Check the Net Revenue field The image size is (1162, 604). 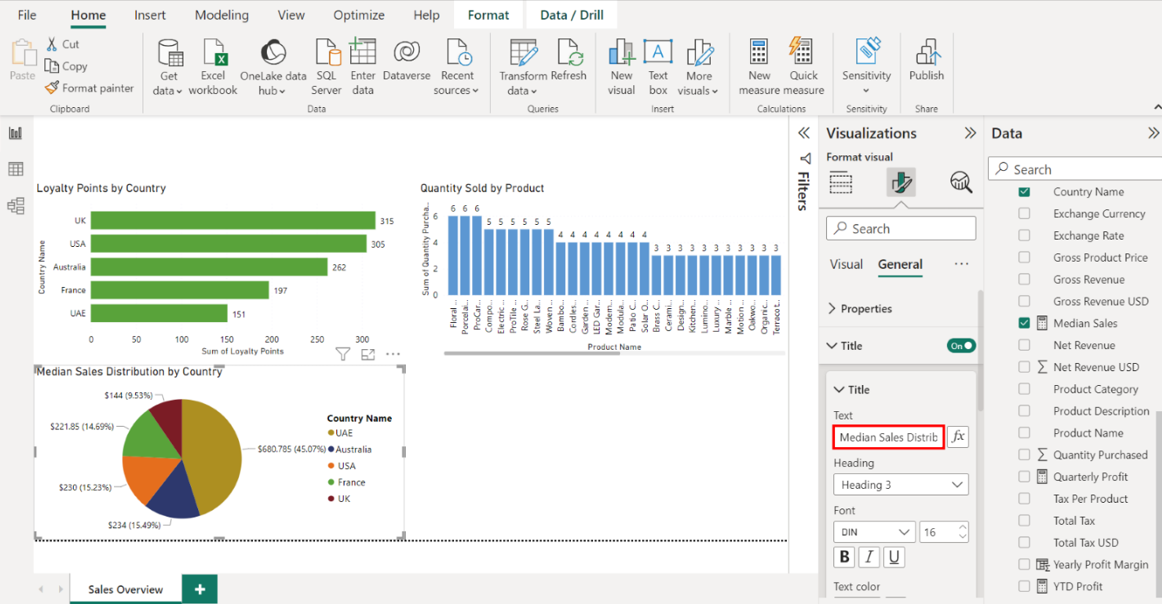[1024, 345]
